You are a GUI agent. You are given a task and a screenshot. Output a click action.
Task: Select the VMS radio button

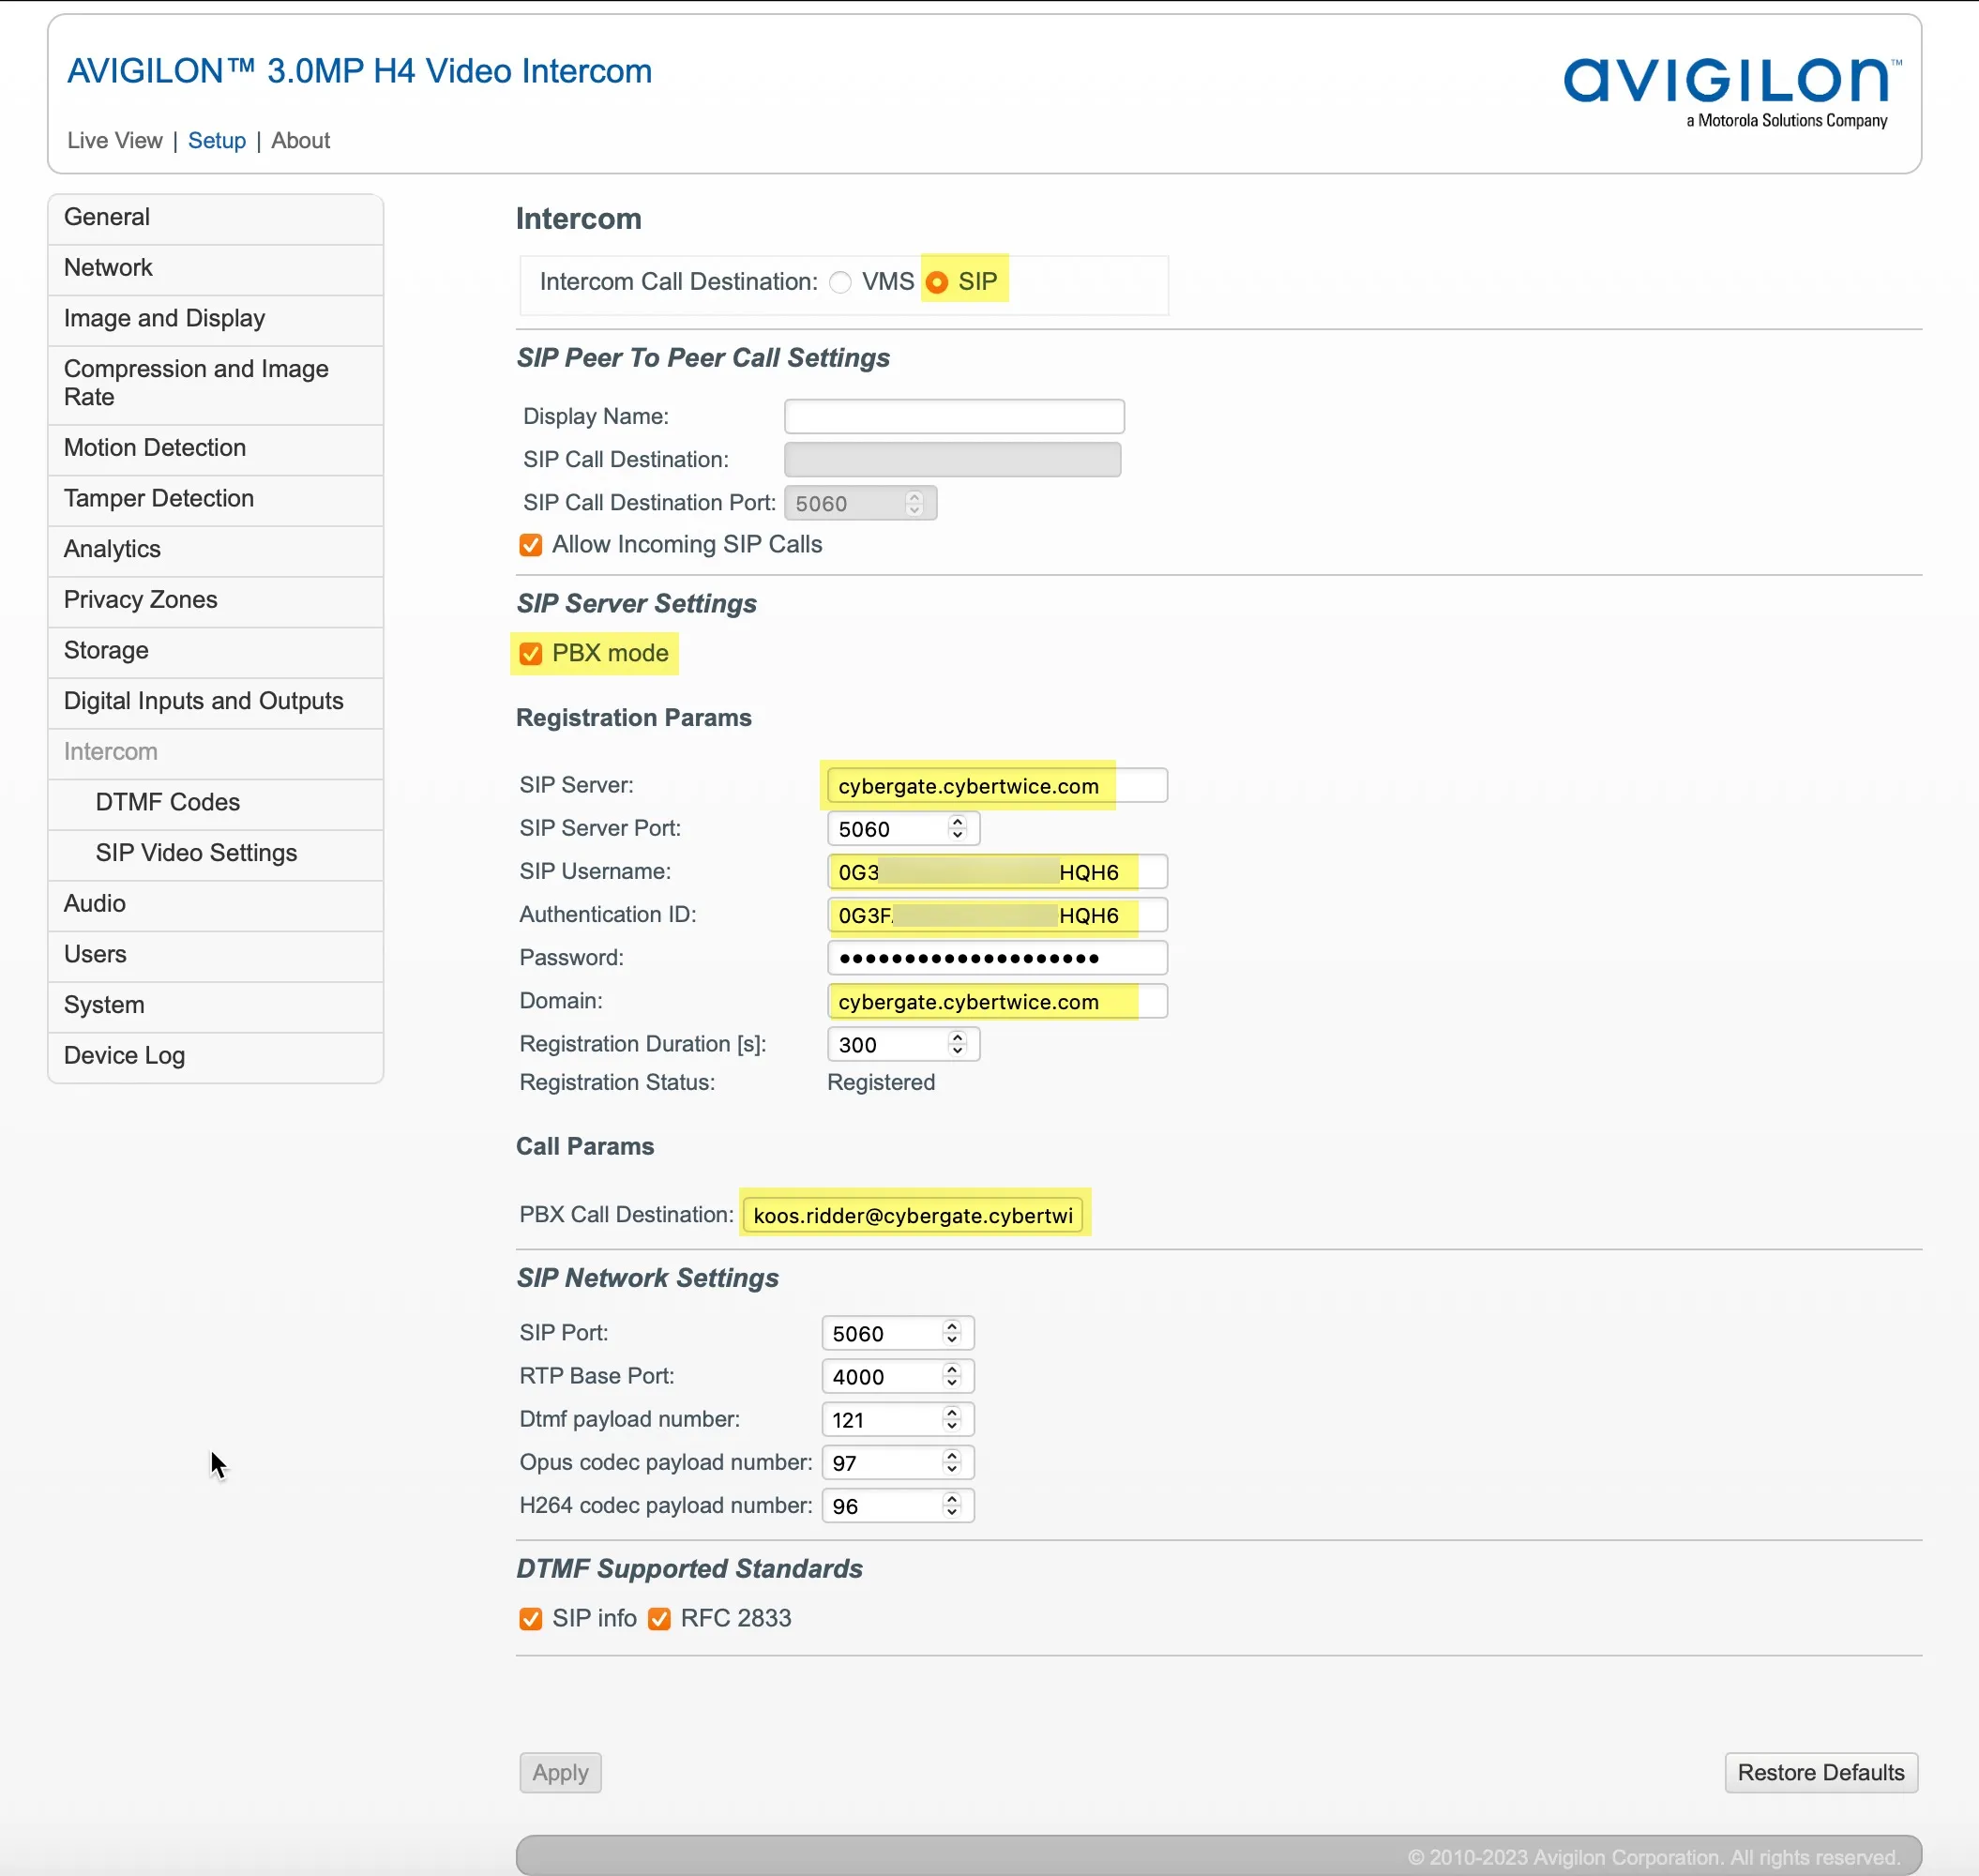(x=840, y=283)
